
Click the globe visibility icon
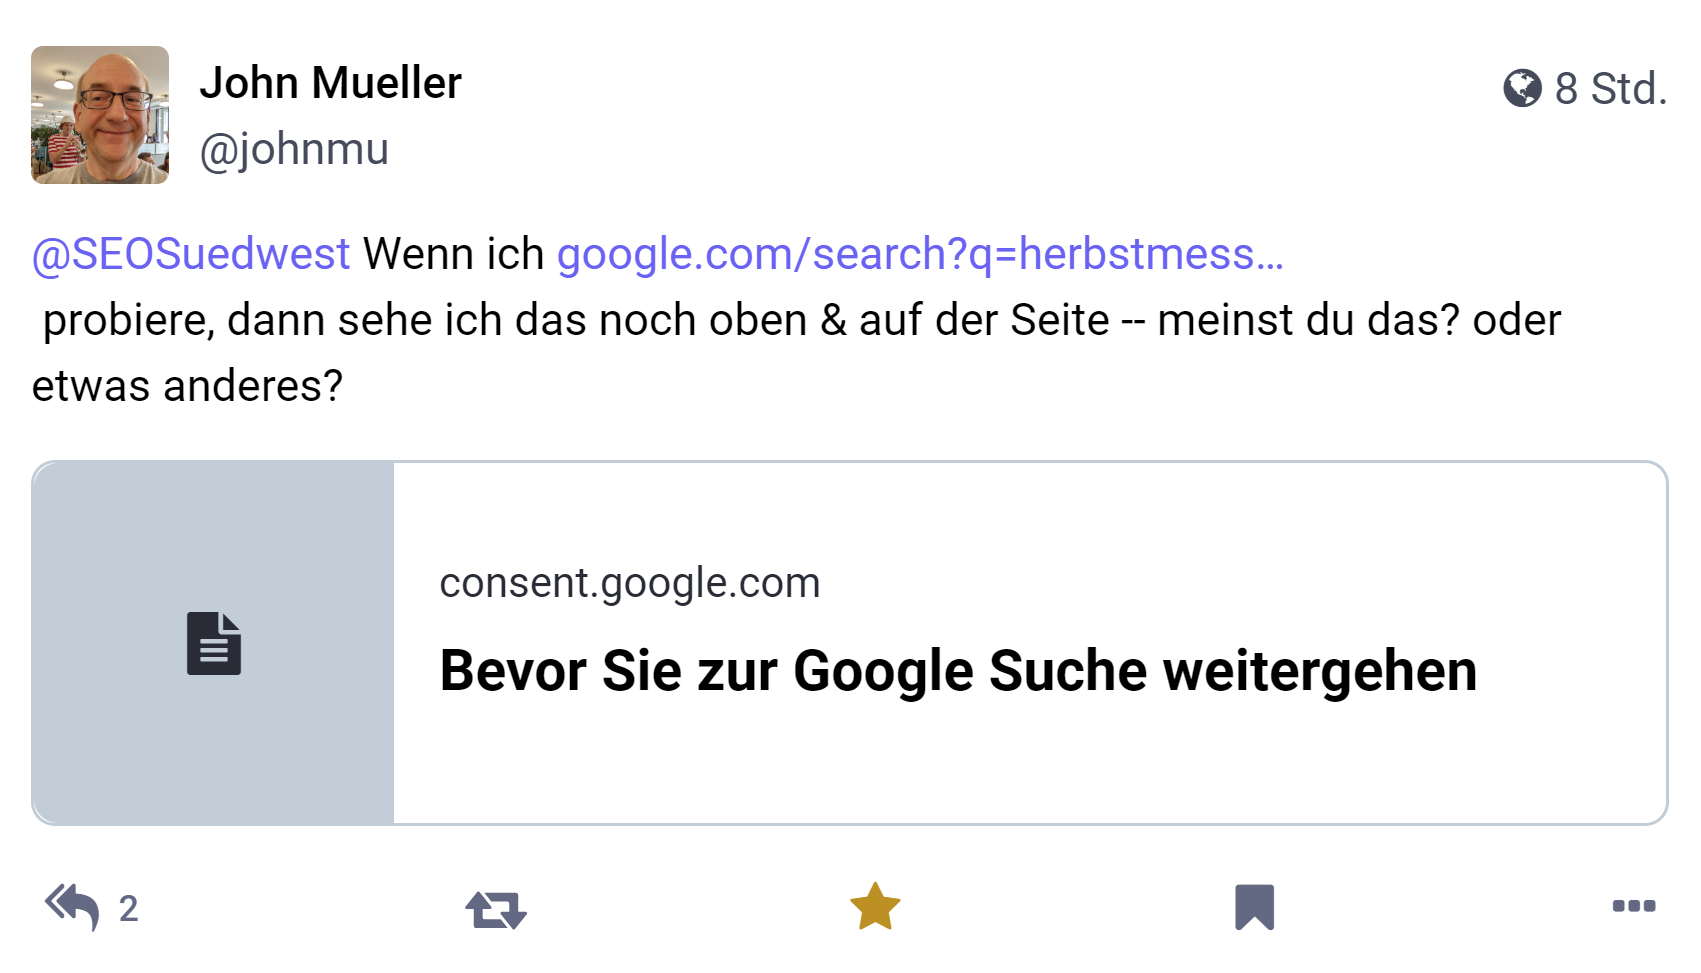point(1522,89)
